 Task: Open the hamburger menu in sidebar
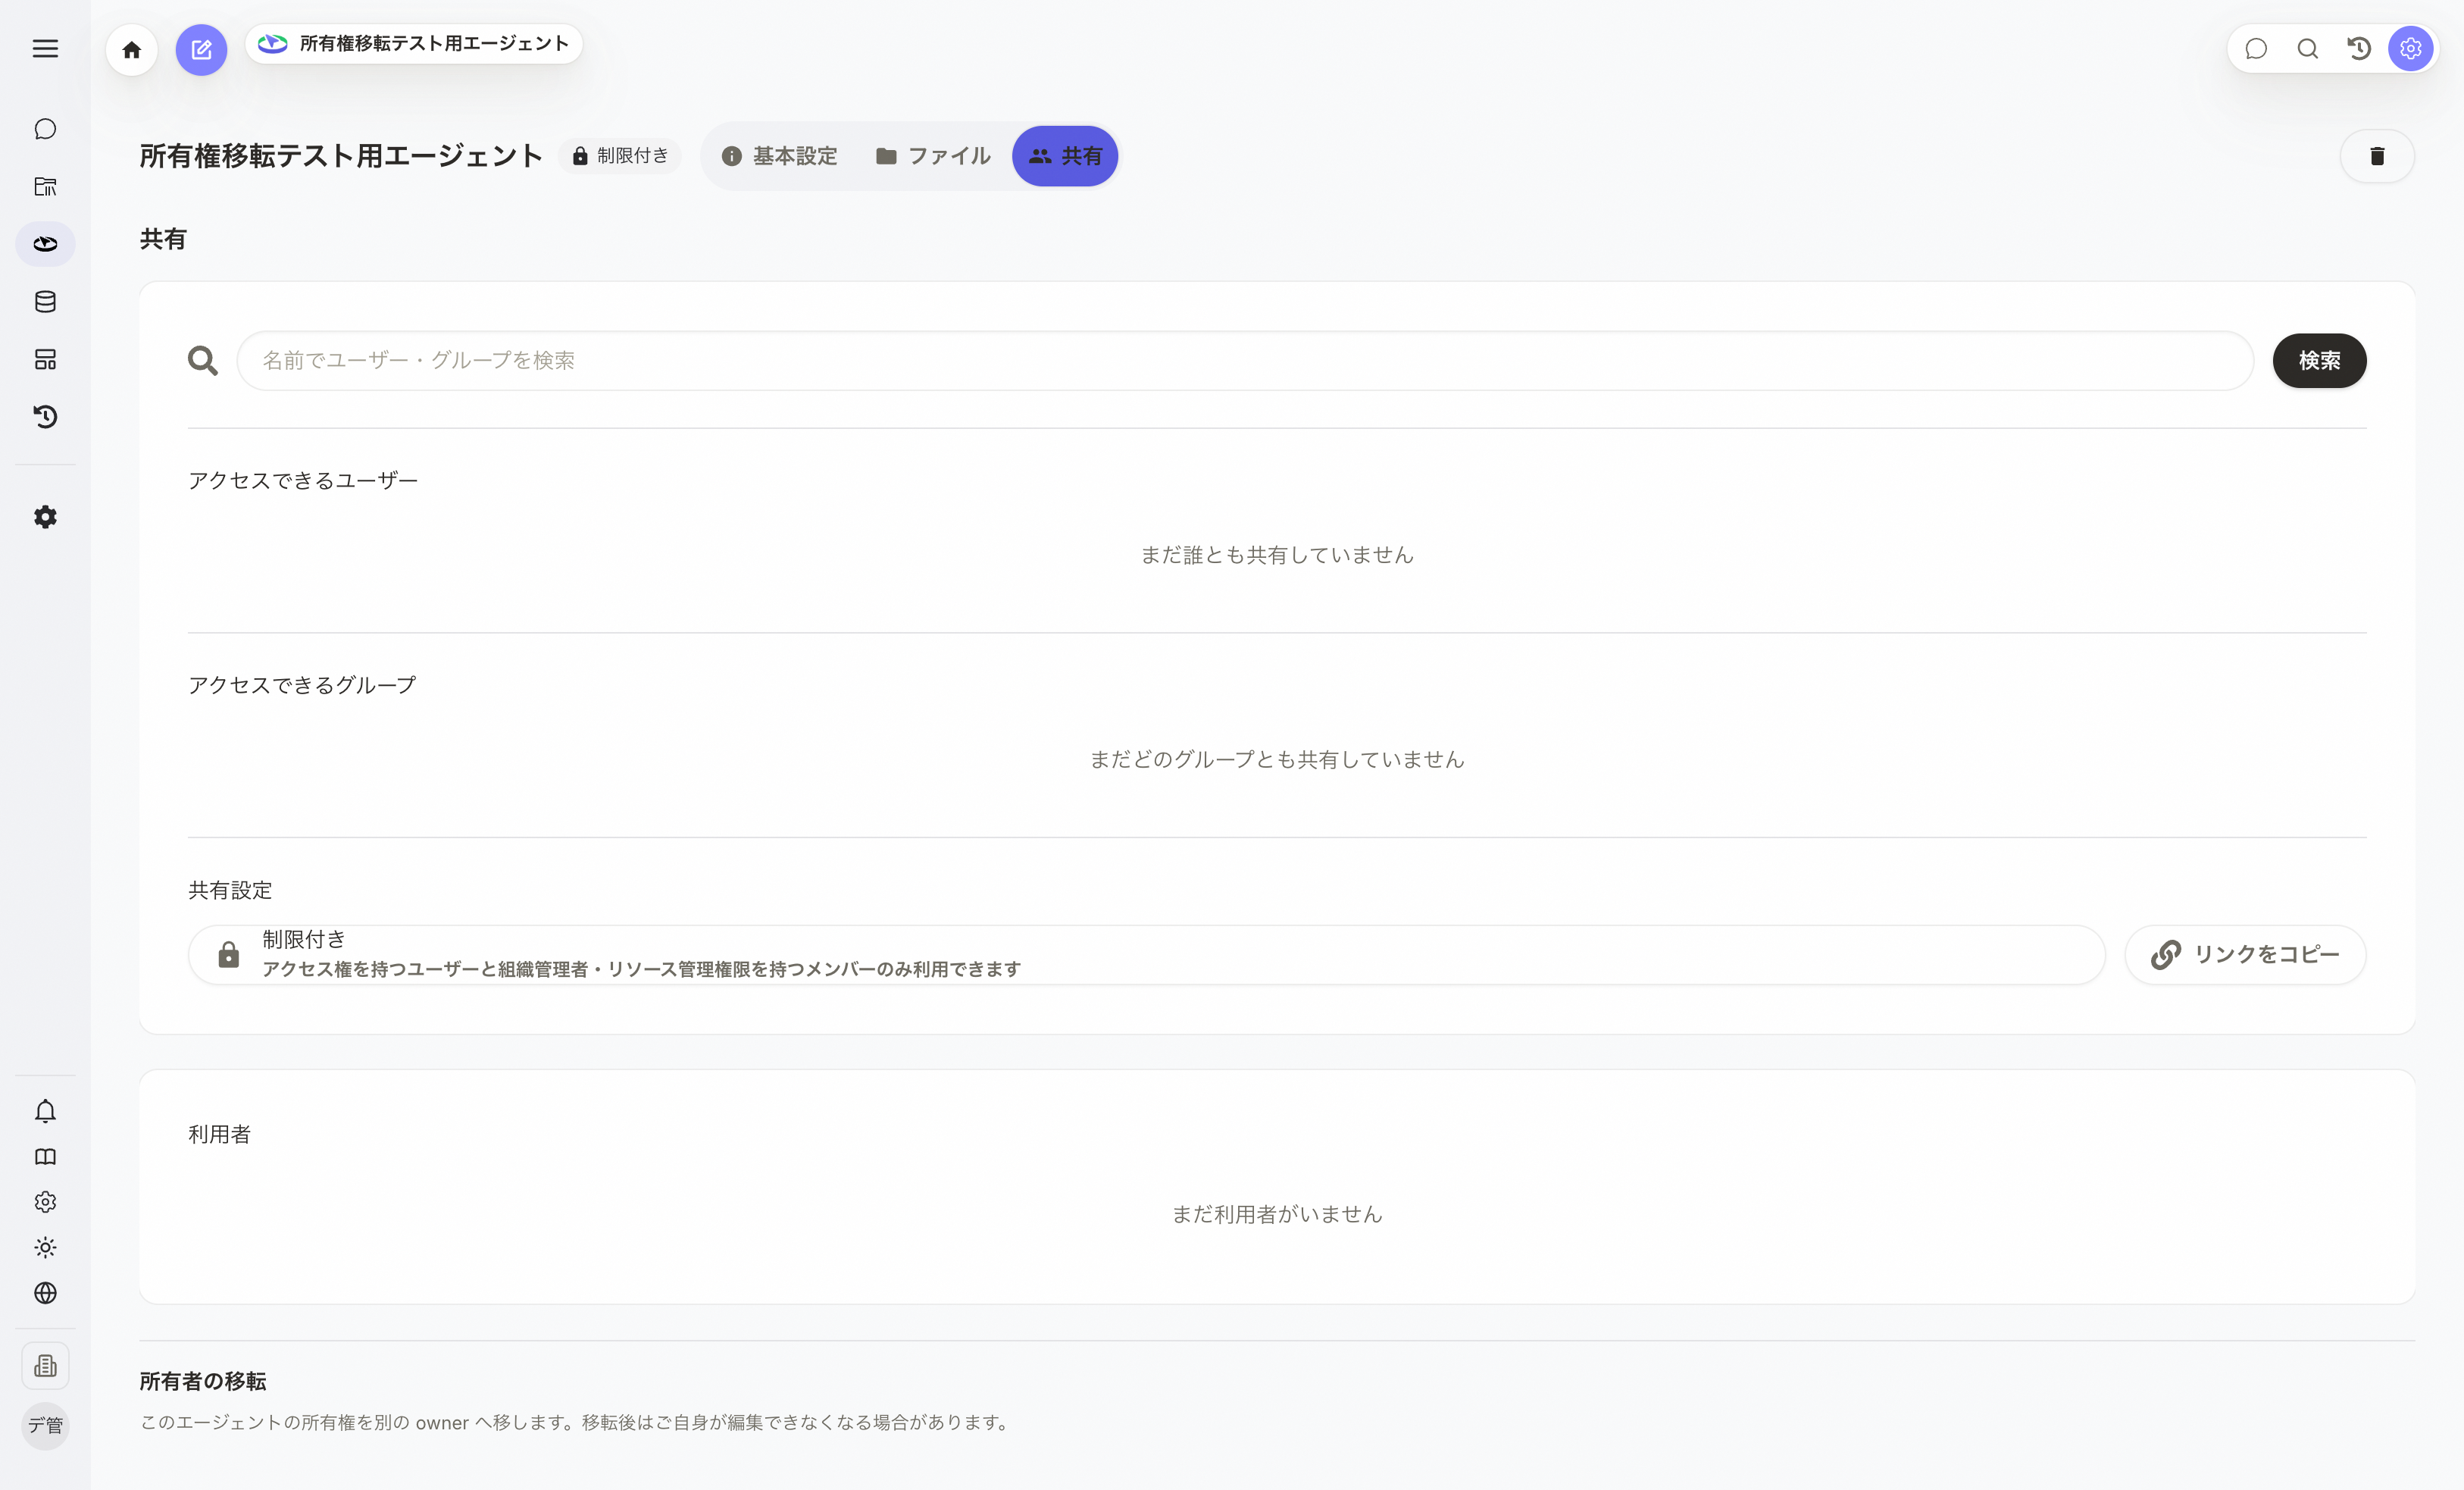45,49
